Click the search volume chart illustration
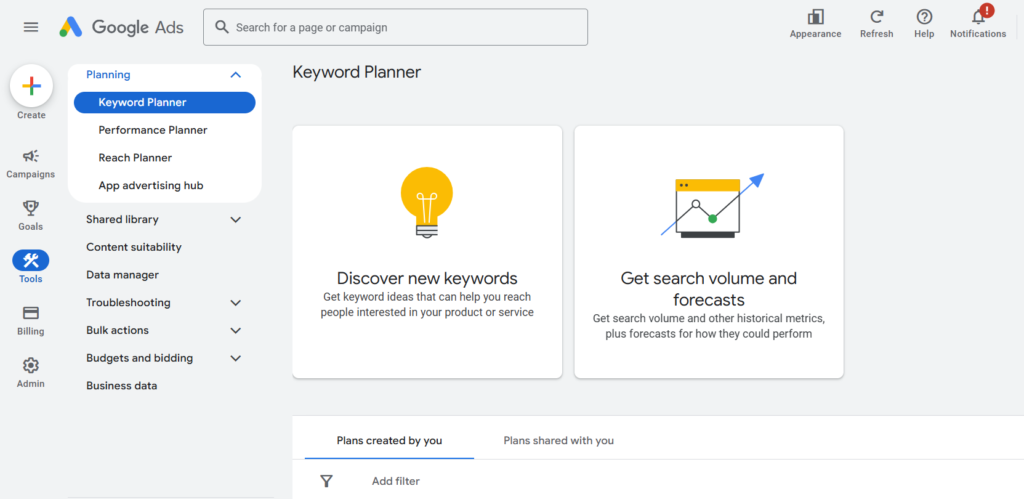Viewport: 1024px width, 499px height. click(x=712, y=206)
